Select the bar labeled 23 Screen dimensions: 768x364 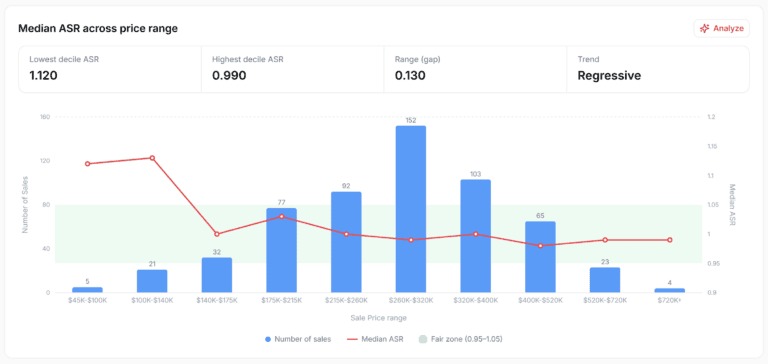pyautogui.click(x=605, y=280)
